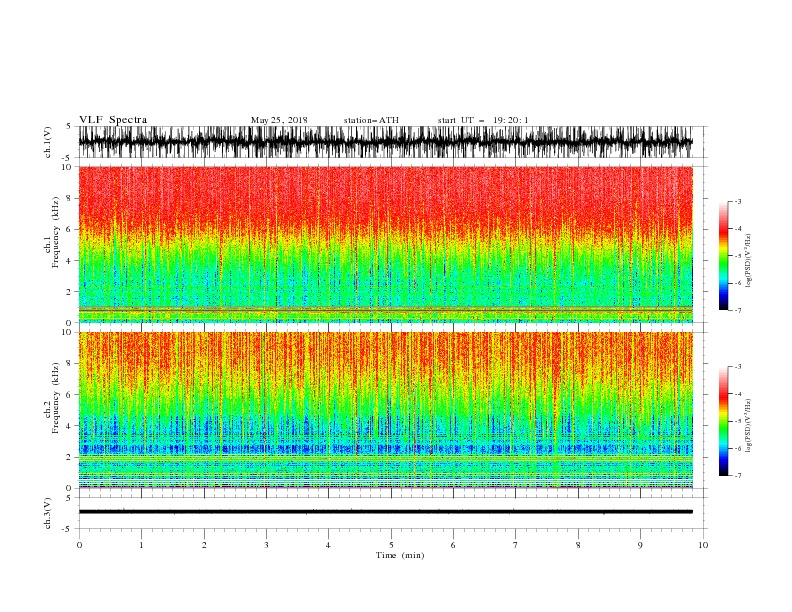Click the ch.1 frequency tick "2"
This screenshot has height=612, width=792.
coord(70,292)
